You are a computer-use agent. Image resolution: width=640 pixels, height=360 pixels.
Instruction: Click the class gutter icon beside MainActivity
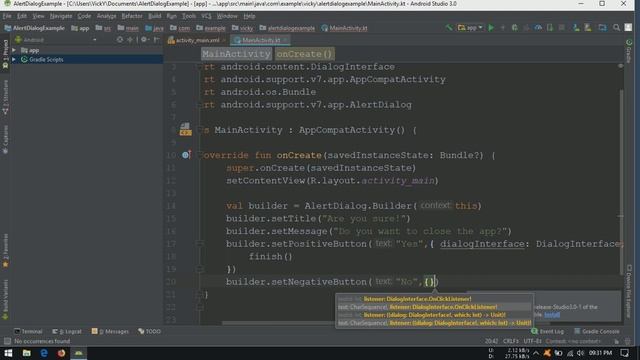[x=185, y=129]
